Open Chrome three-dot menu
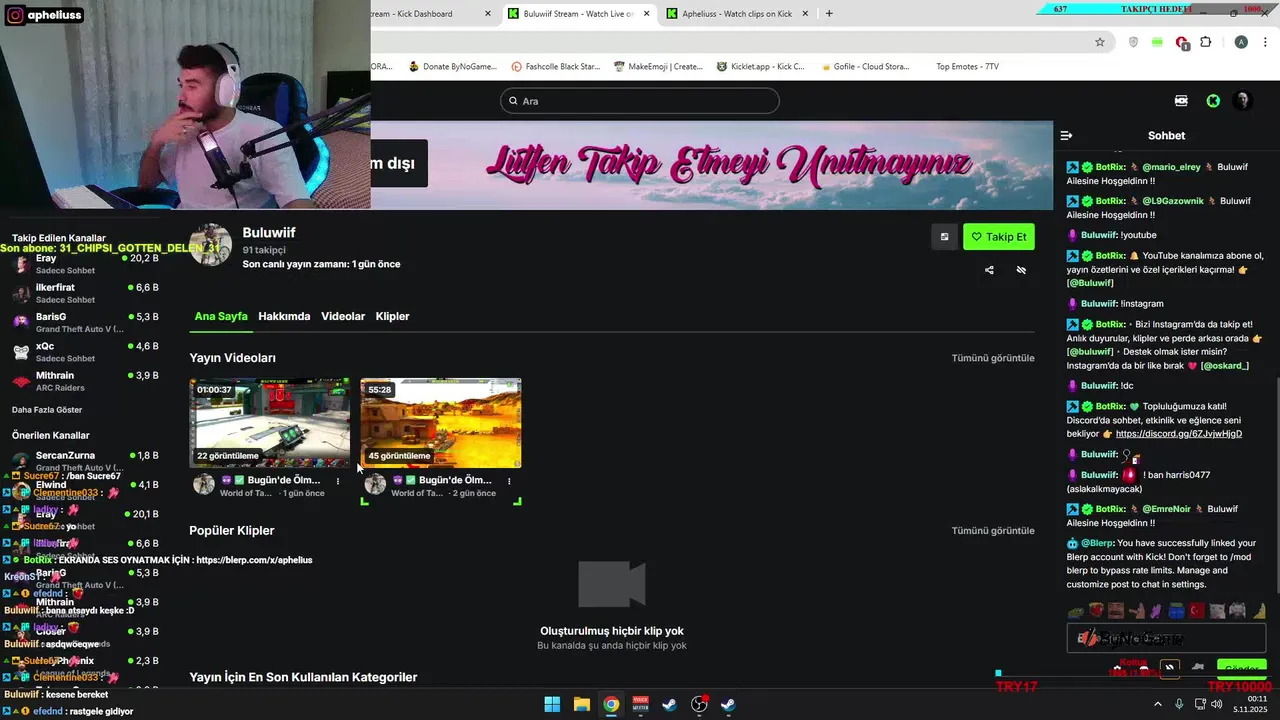The width and height of the screenshot is (1280, 720). pos(1266,42)
